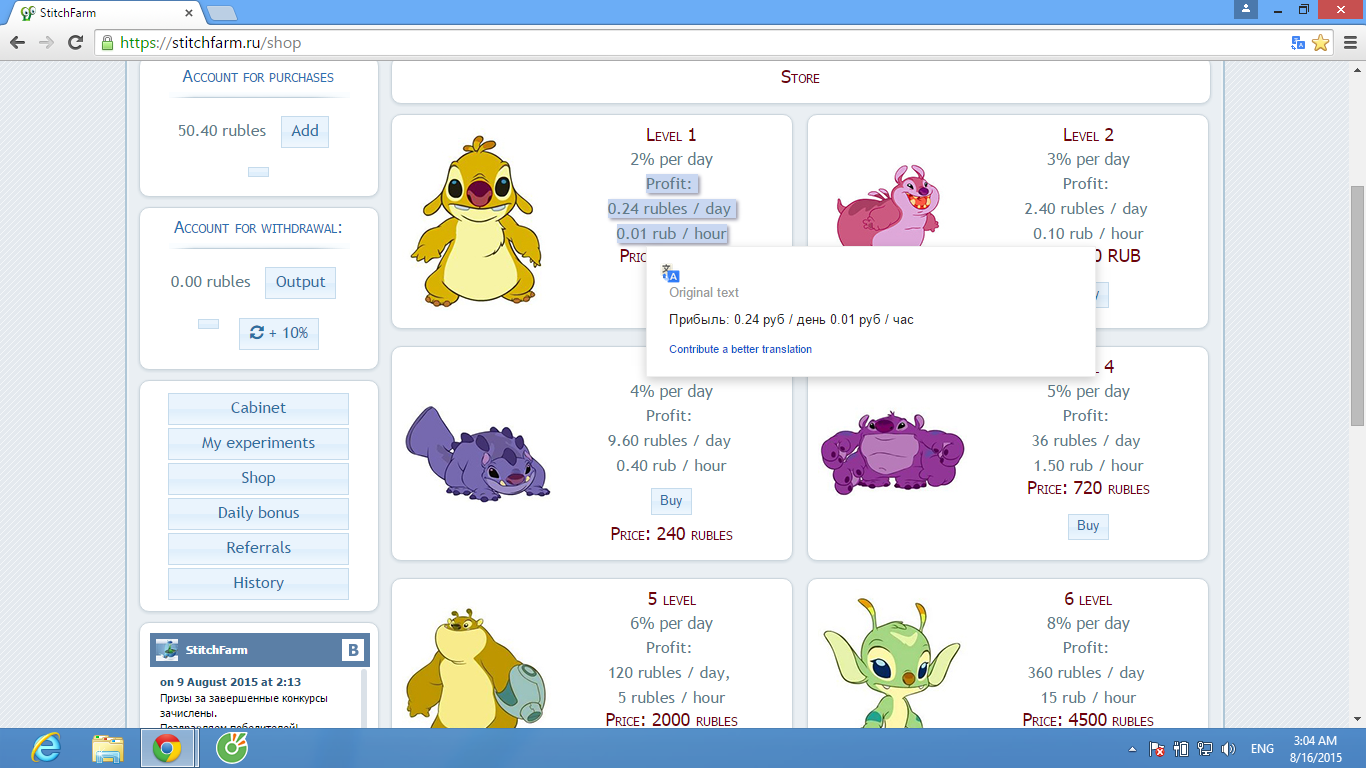Reload the StitchFarm page

[75, 43]
